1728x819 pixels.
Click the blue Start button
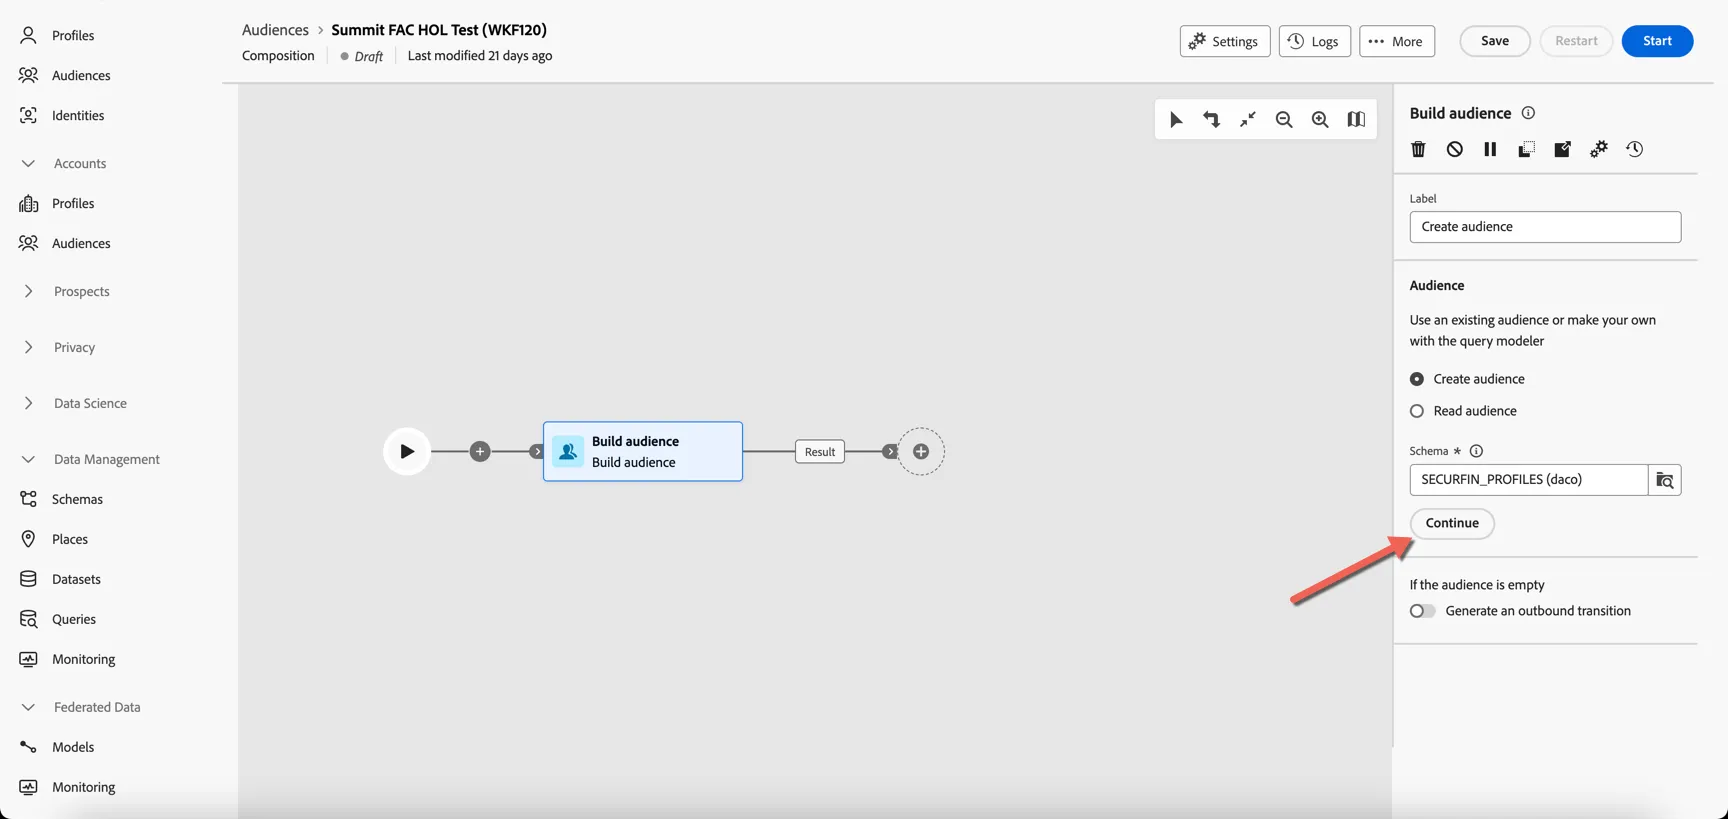point(1657,41)
